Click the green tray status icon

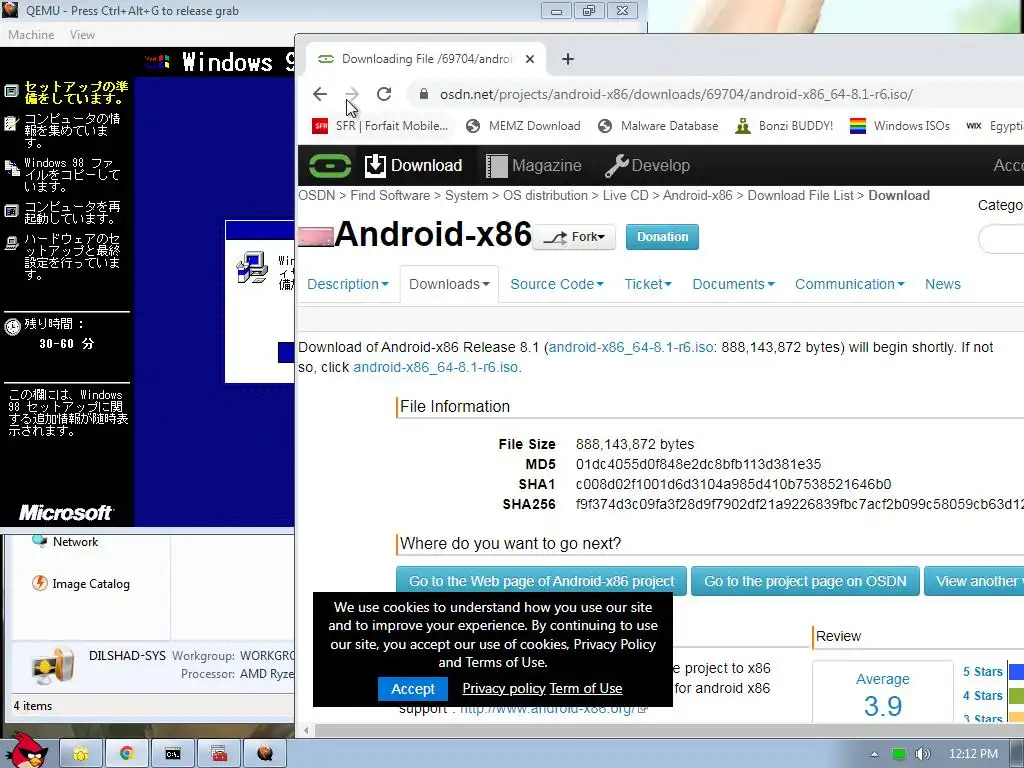click(x=899, y=754)
